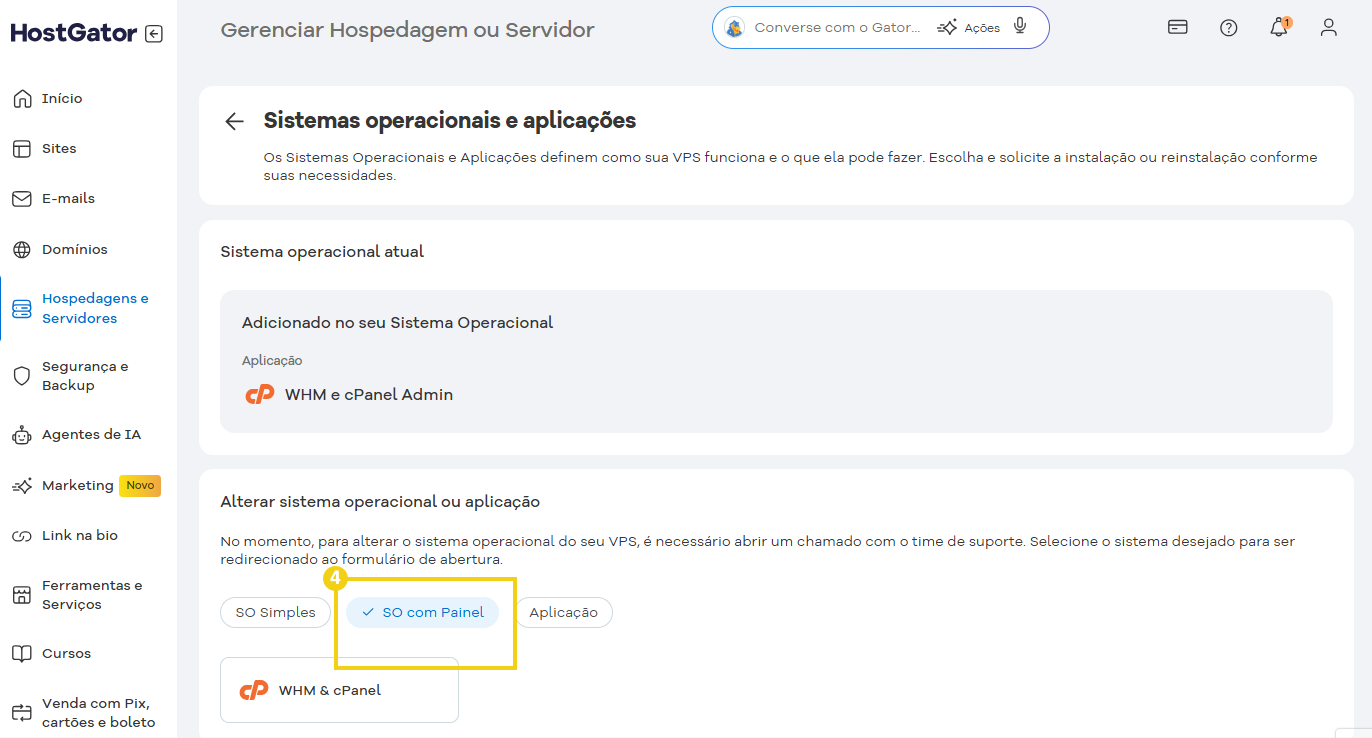1372x738 pixels.
Task: Click the Segurança e Backup shield icon
Action: [x=21, y=375]
